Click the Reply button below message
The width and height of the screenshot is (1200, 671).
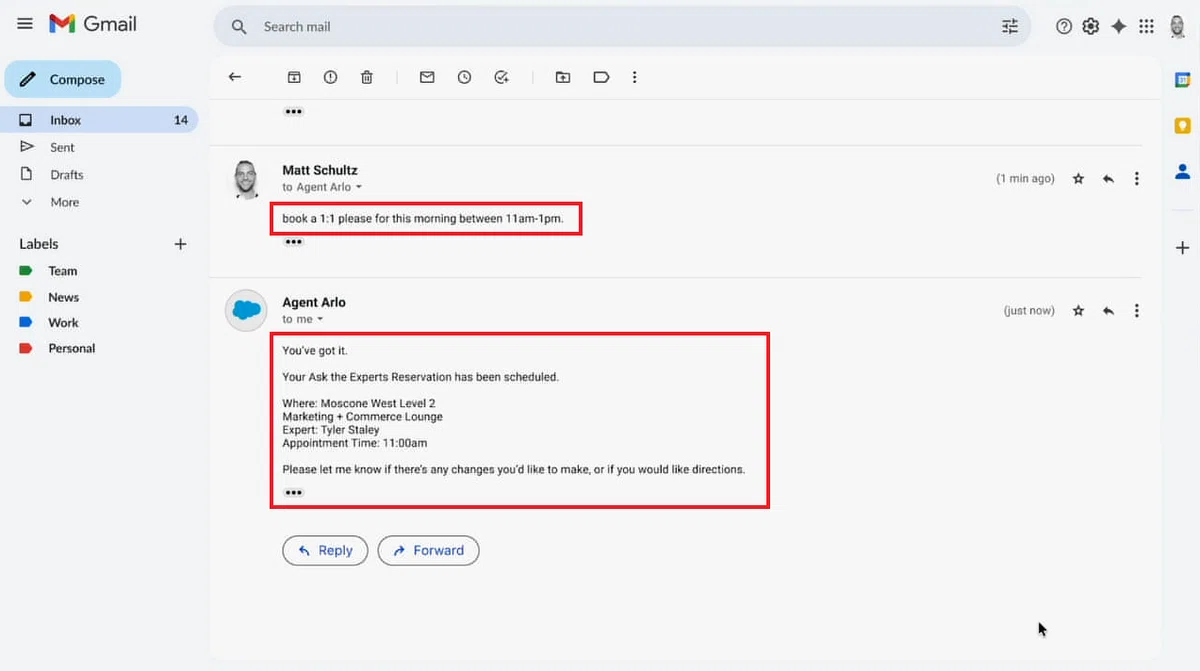[325, 550]
